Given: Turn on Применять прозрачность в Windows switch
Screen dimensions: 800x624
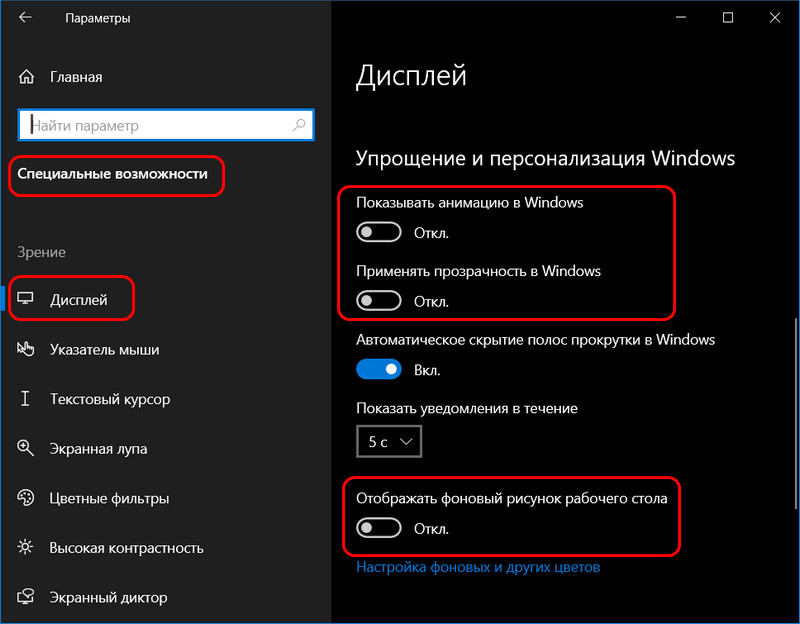Looking at the screenshot, I should [x=379, y=301].
